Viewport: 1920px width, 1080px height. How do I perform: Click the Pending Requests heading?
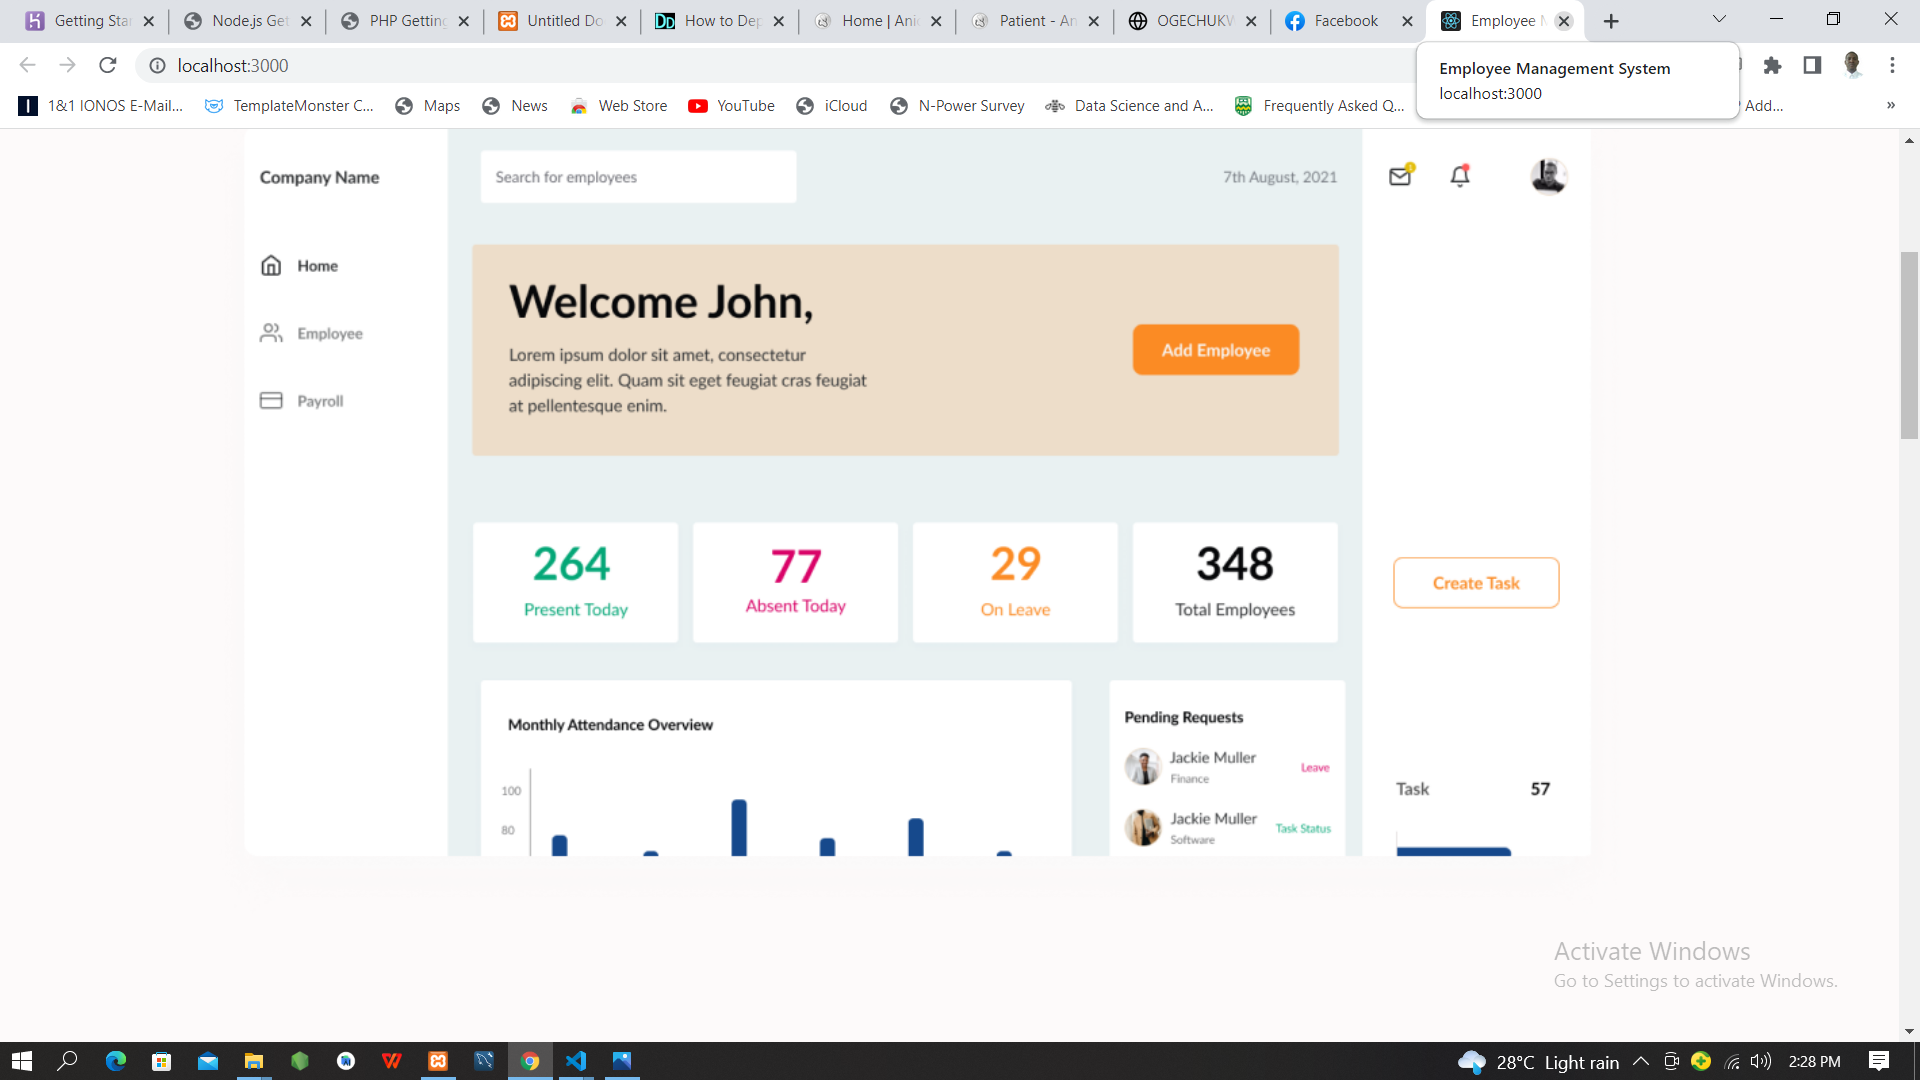tap(1184, 717)
